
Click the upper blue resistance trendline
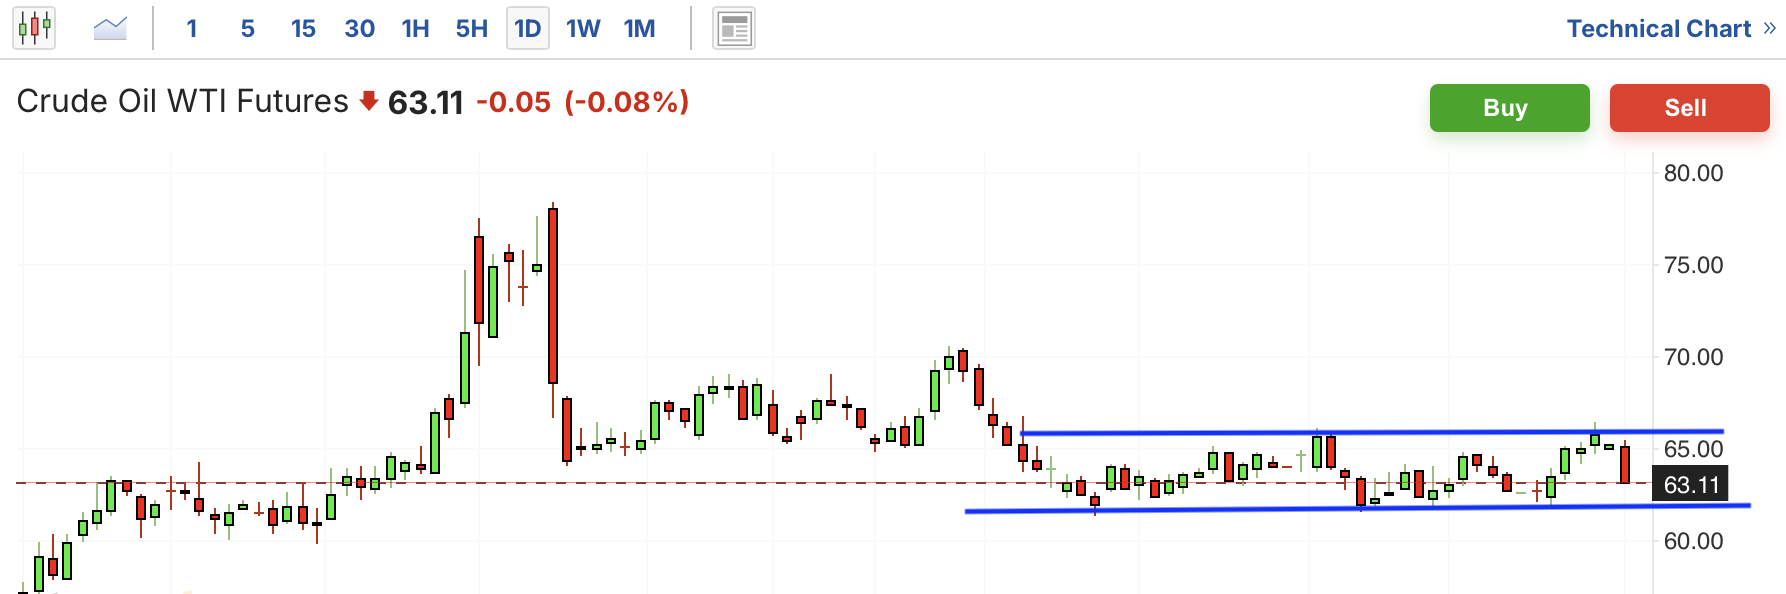point(1372,432)
